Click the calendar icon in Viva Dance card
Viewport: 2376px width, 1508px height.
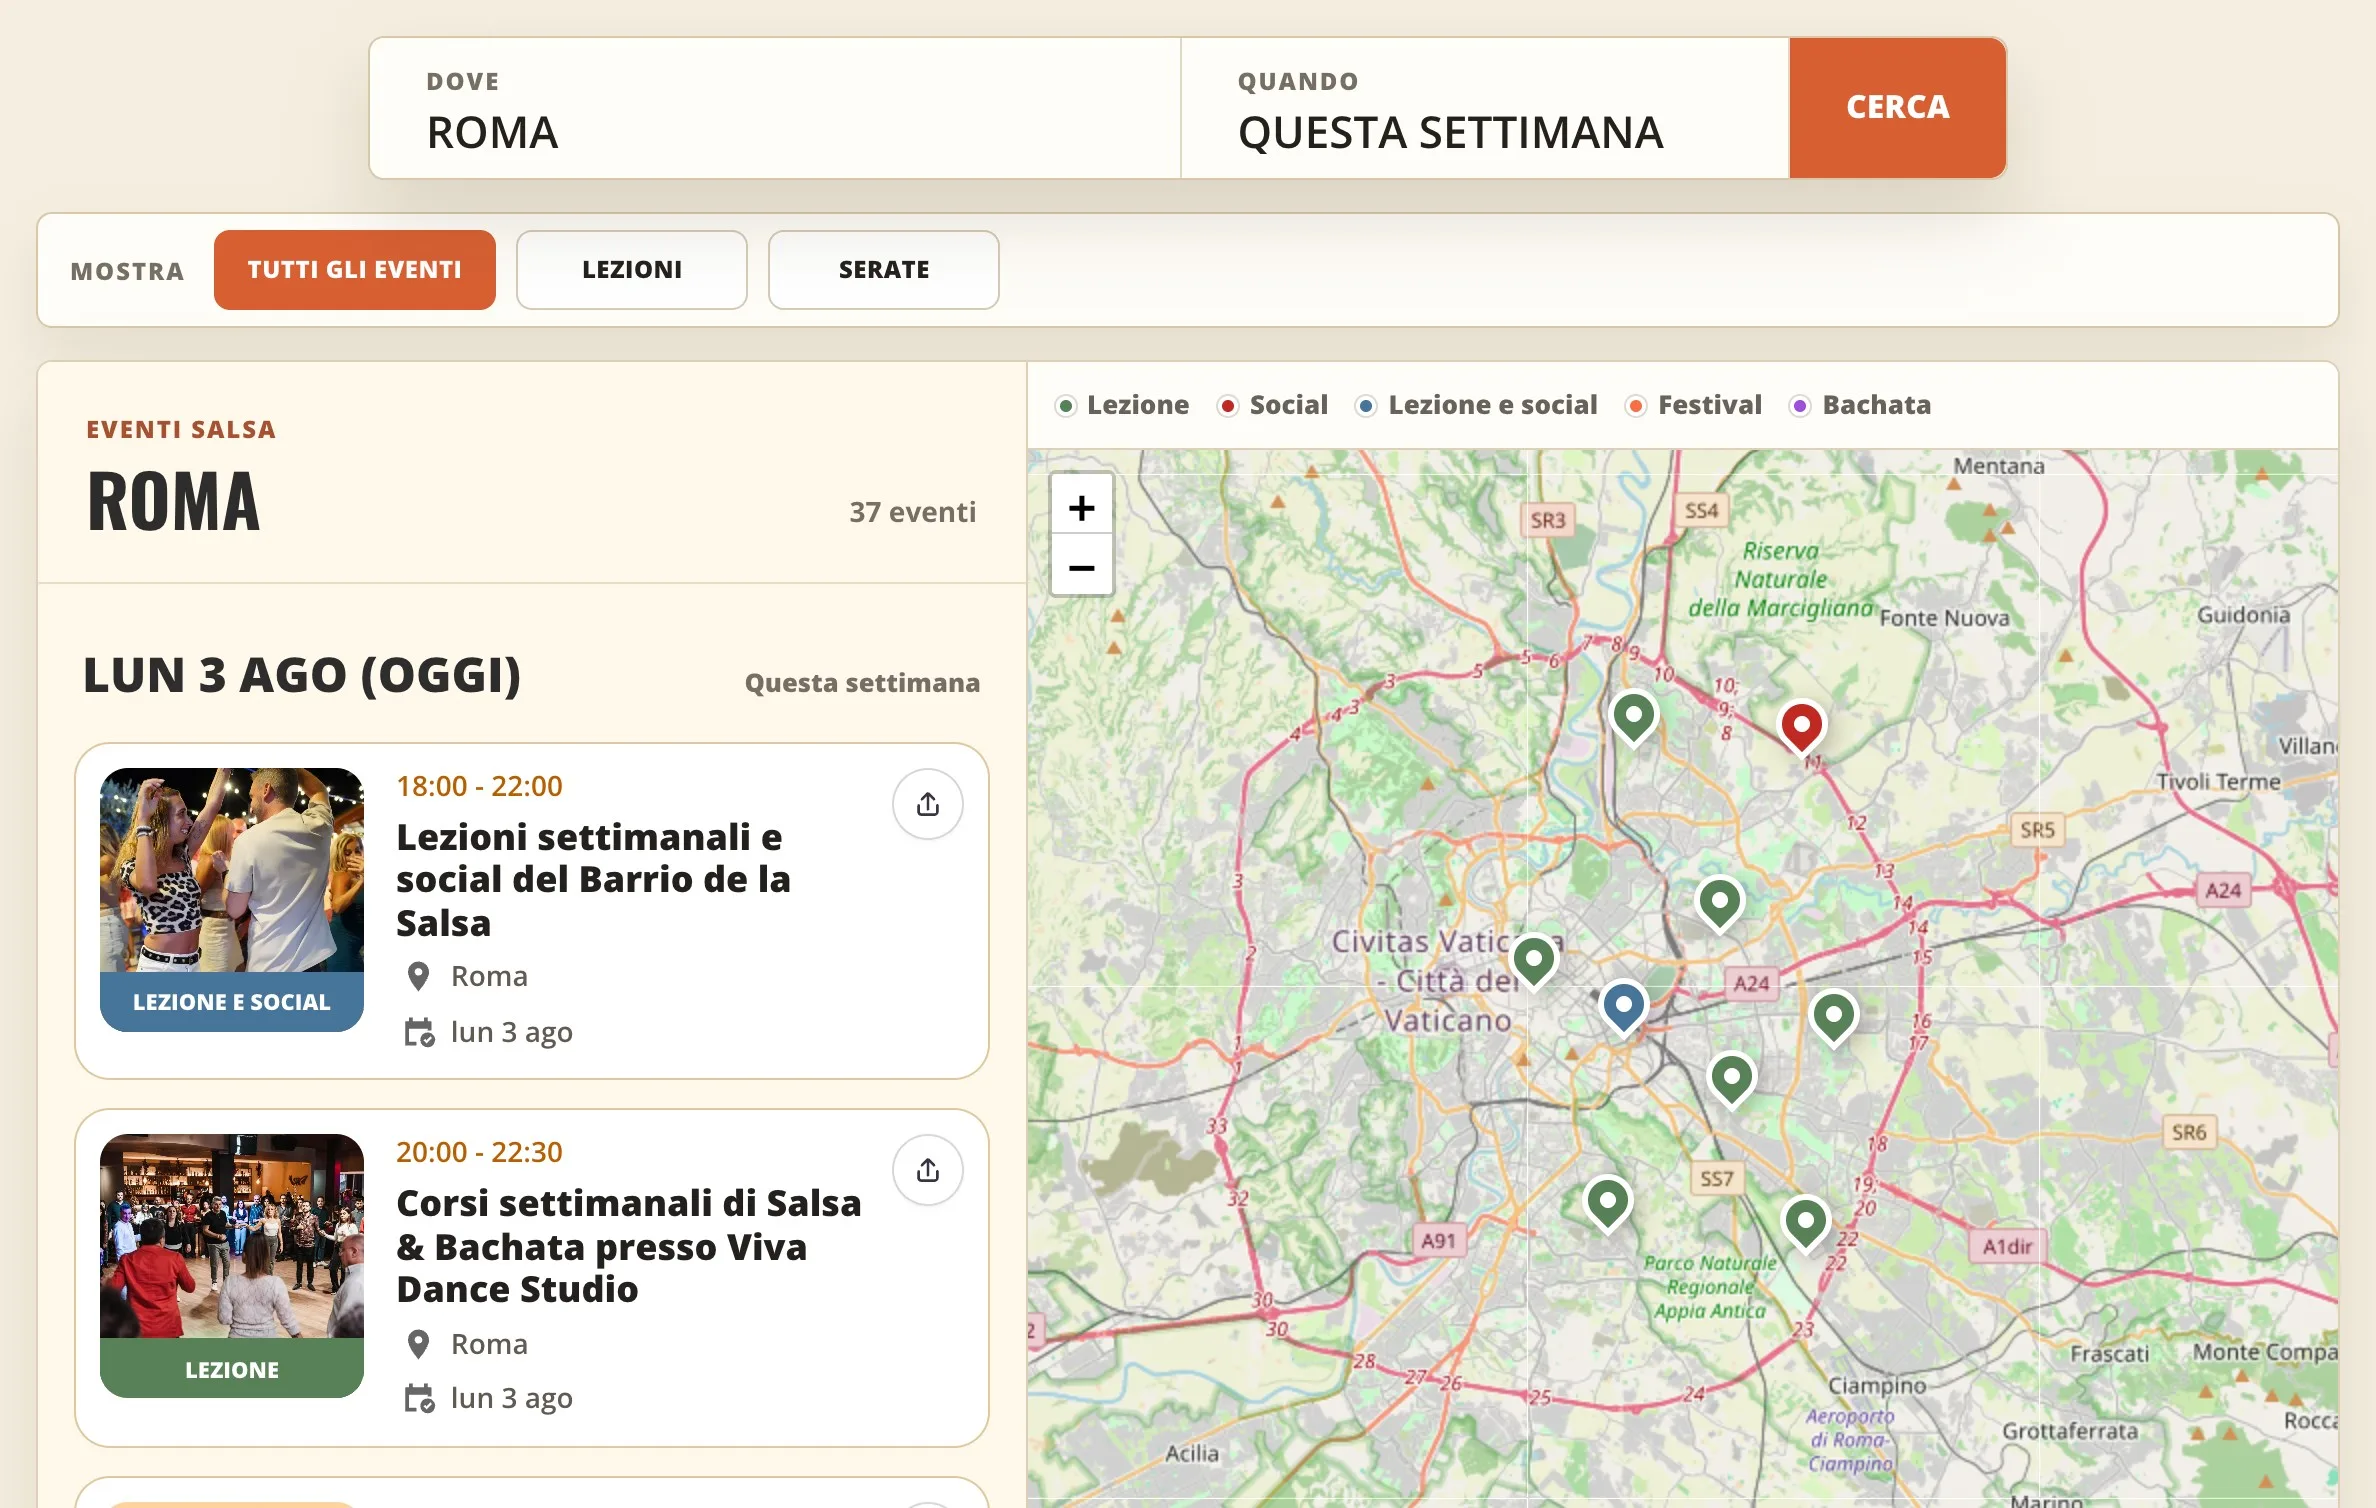click(x=419, y=1398)
